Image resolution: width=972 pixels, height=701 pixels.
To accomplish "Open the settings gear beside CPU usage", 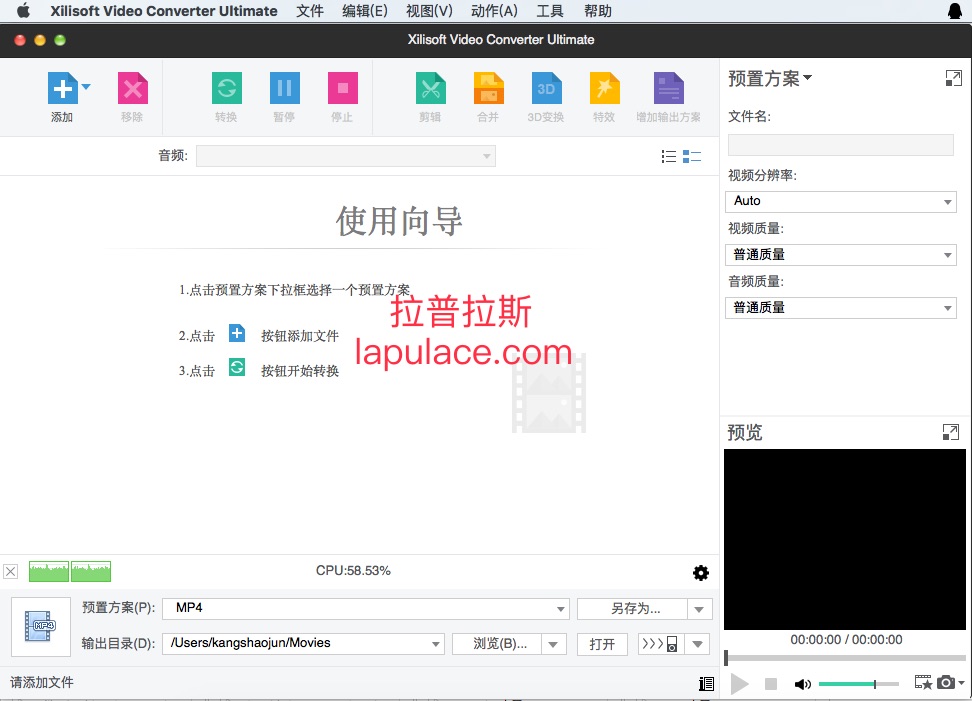I will tap(701, 573).
